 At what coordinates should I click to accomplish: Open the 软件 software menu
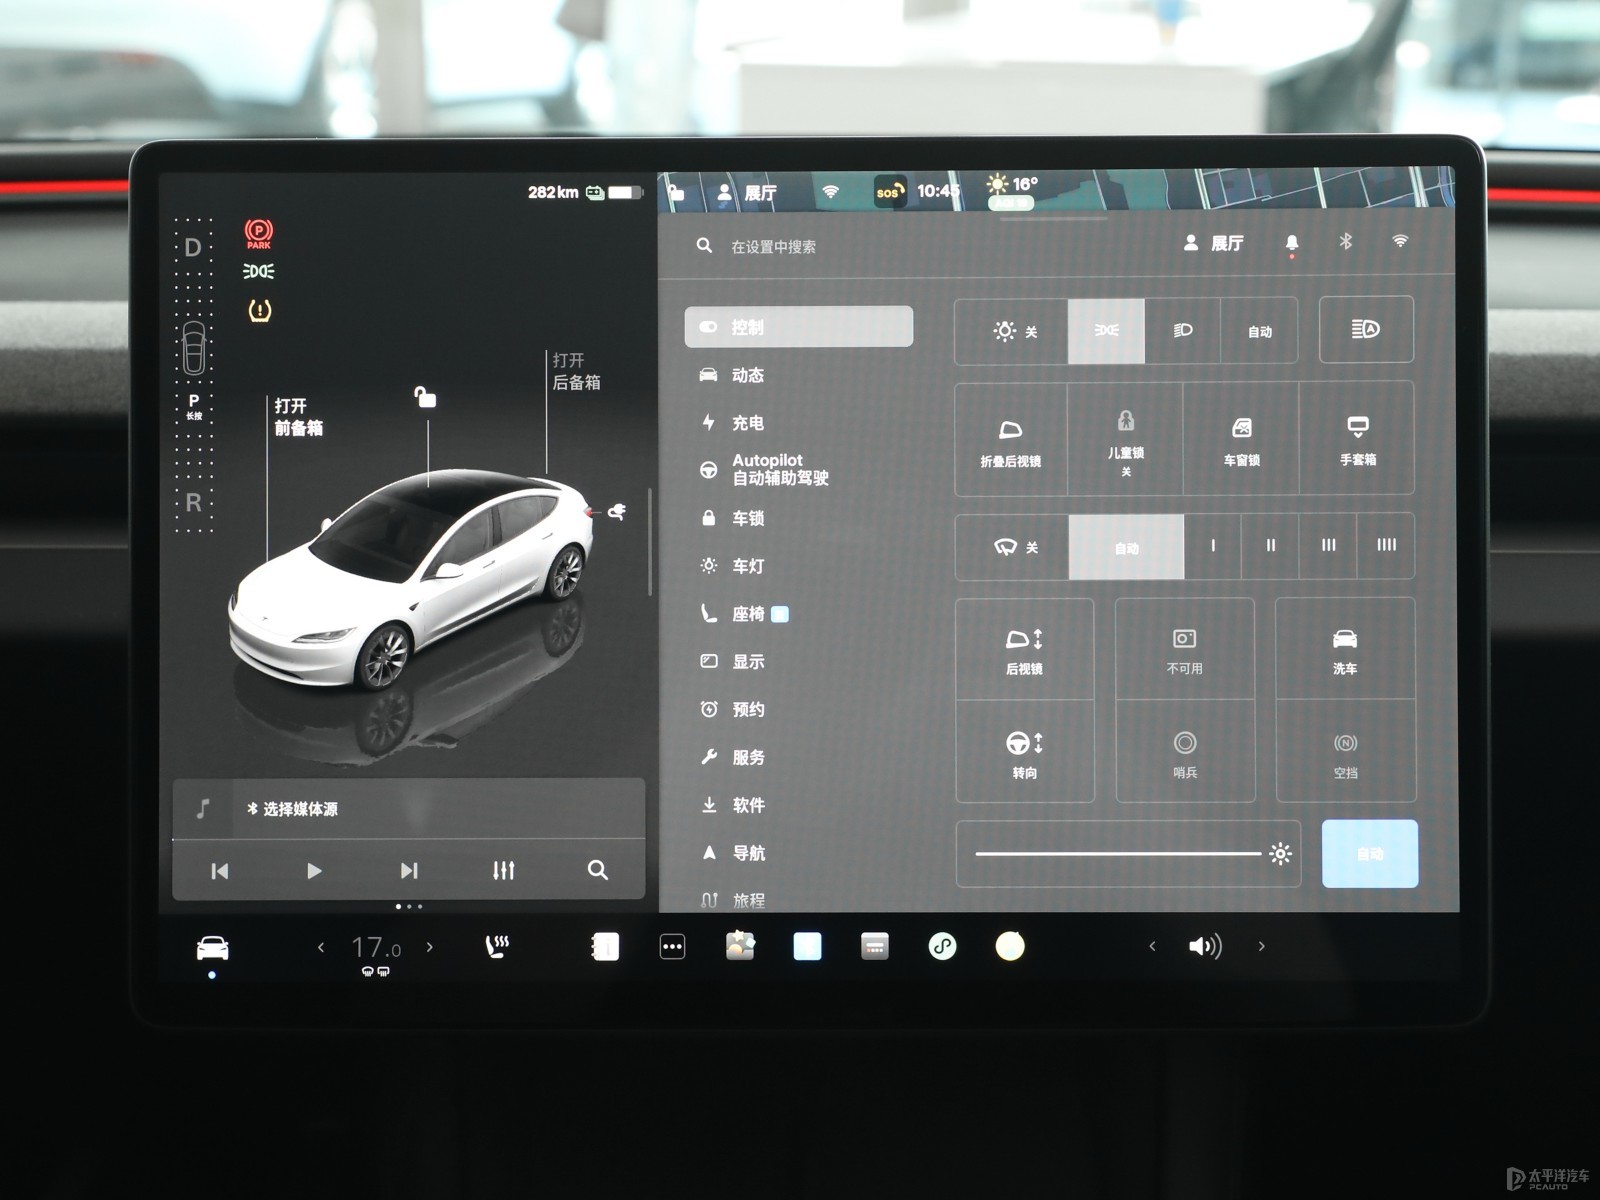click(x=733, y=805)
